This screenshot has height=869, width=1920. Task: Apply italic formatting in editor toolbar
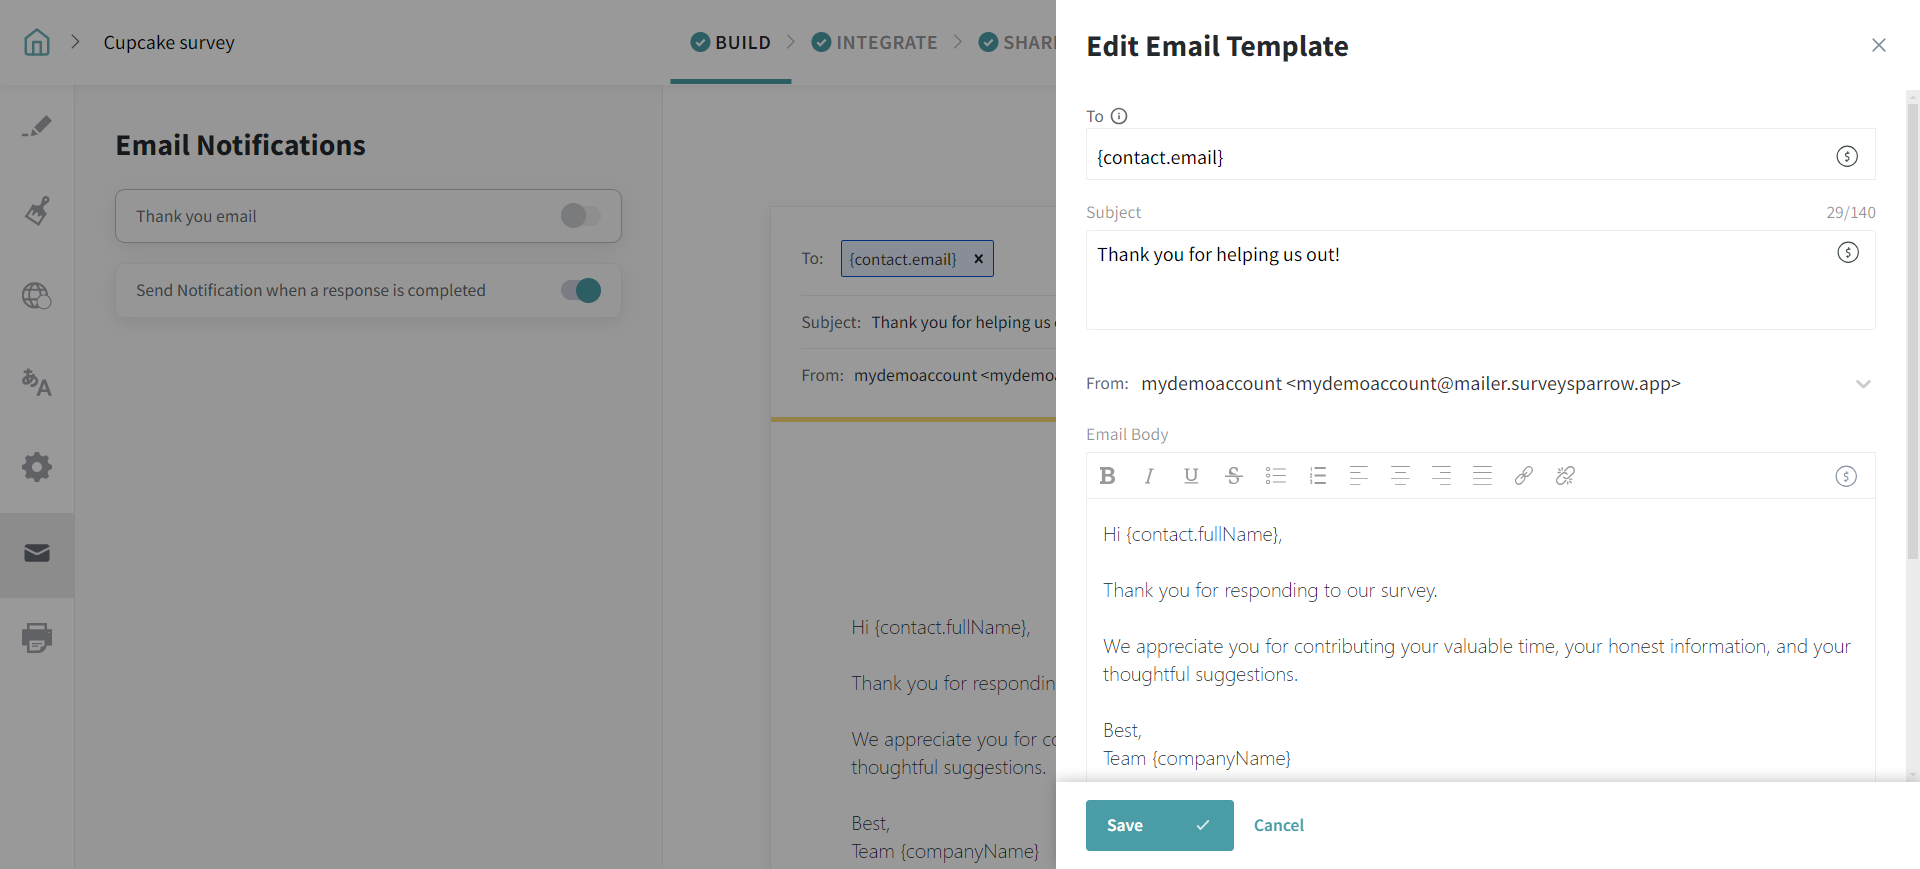click(1149, 476)
